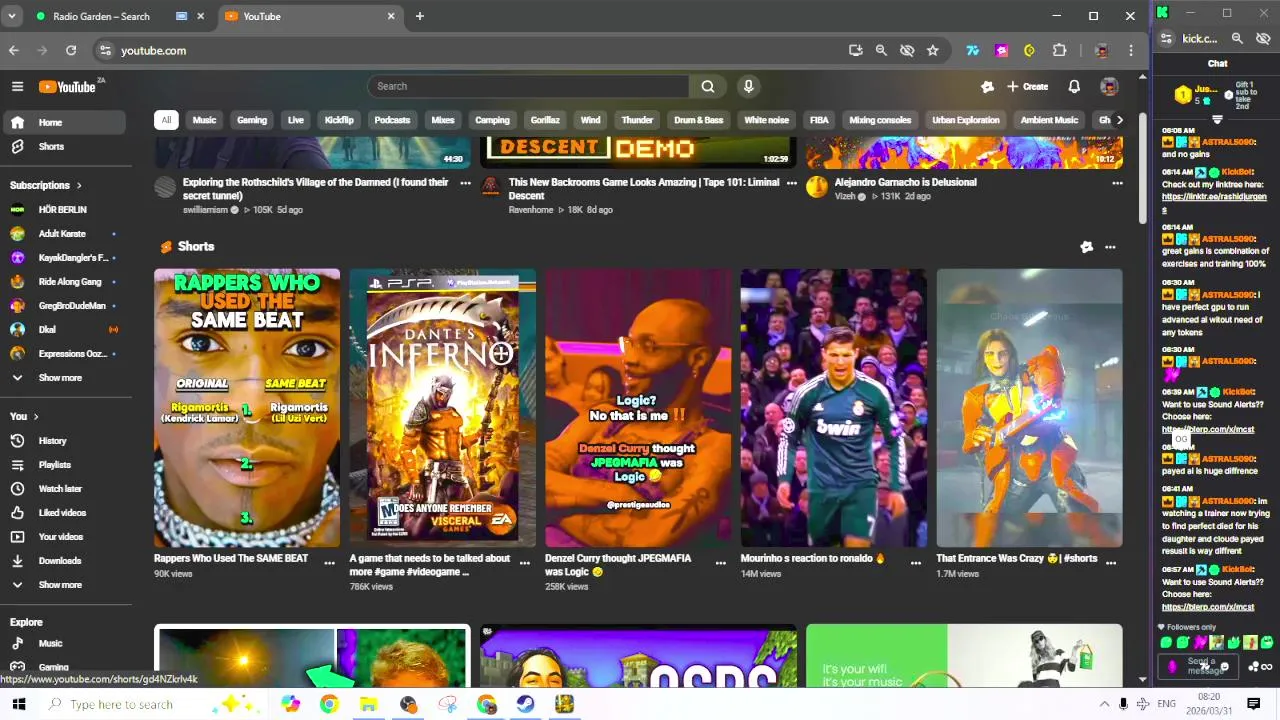Open the Windows notification center
Image resolution: width=1280 pixels, height=720 pixels.
(1253, 704)
